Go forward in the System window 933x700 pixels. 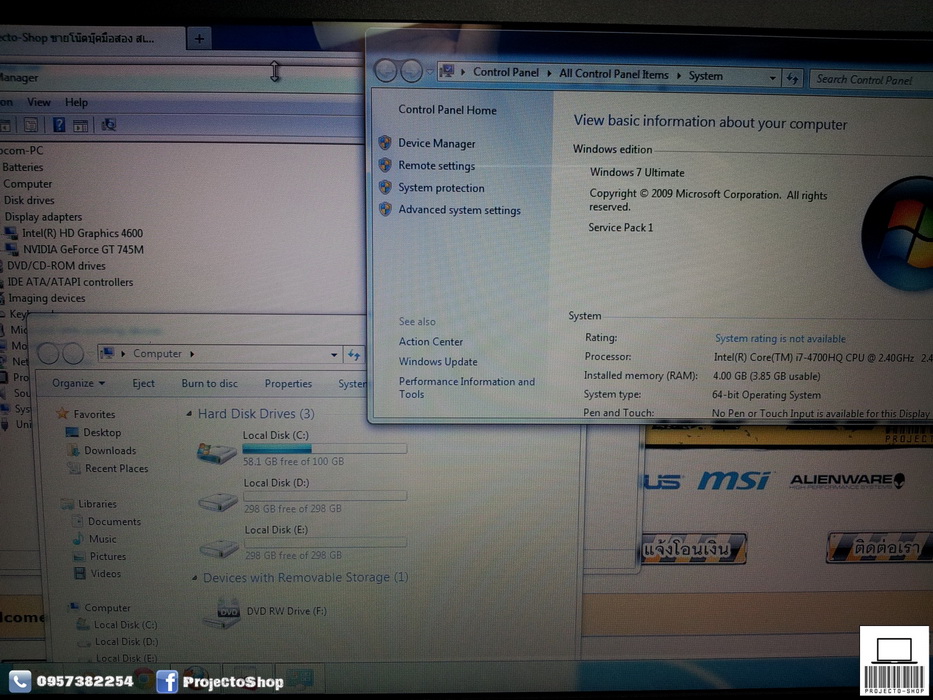(x=411, y=71)
